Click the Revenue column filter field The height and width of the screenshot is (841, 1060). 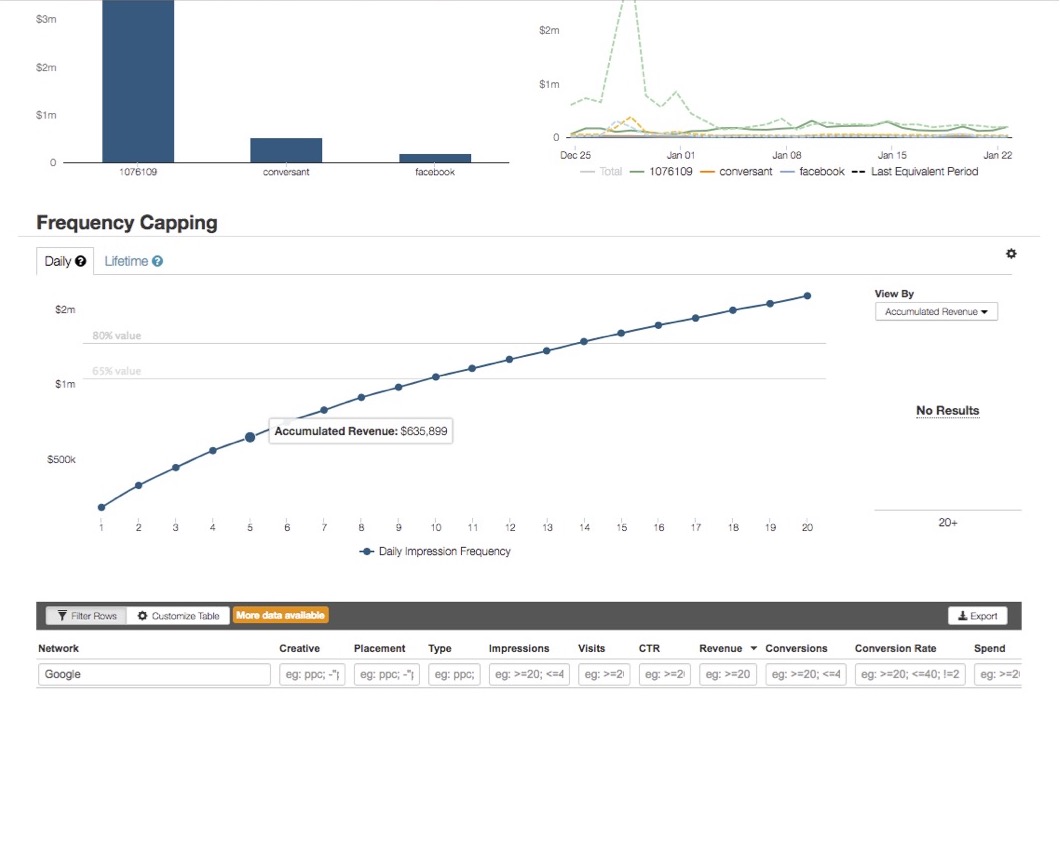coord(727,674)
